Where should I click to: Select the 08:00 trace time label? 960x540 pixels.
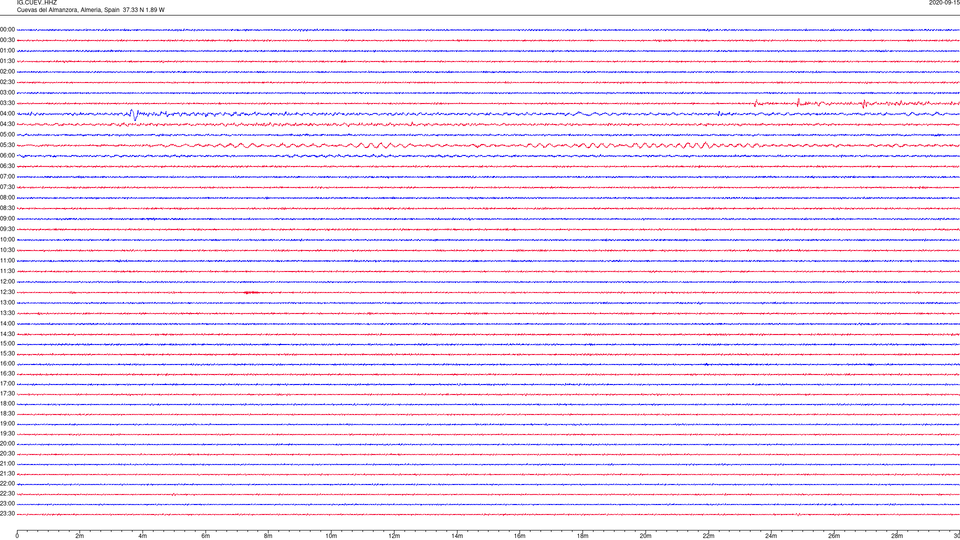pos(7,198)
